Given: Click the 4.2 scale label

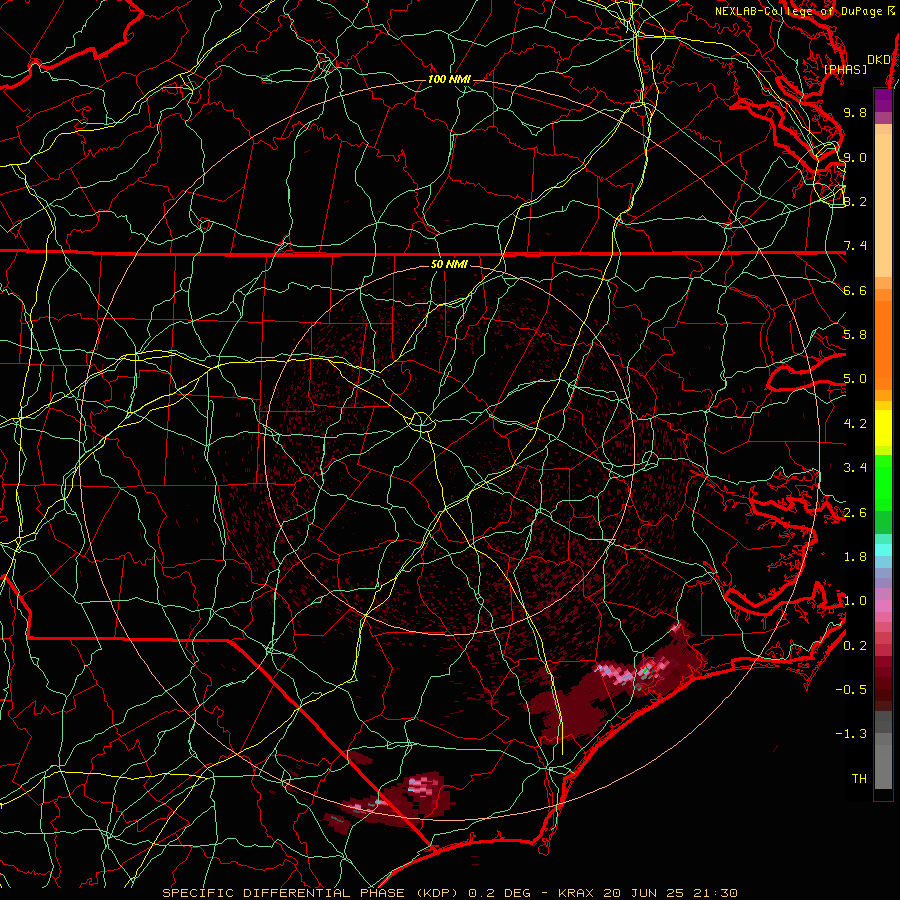Looking at the screenshot, I should 855,424.
